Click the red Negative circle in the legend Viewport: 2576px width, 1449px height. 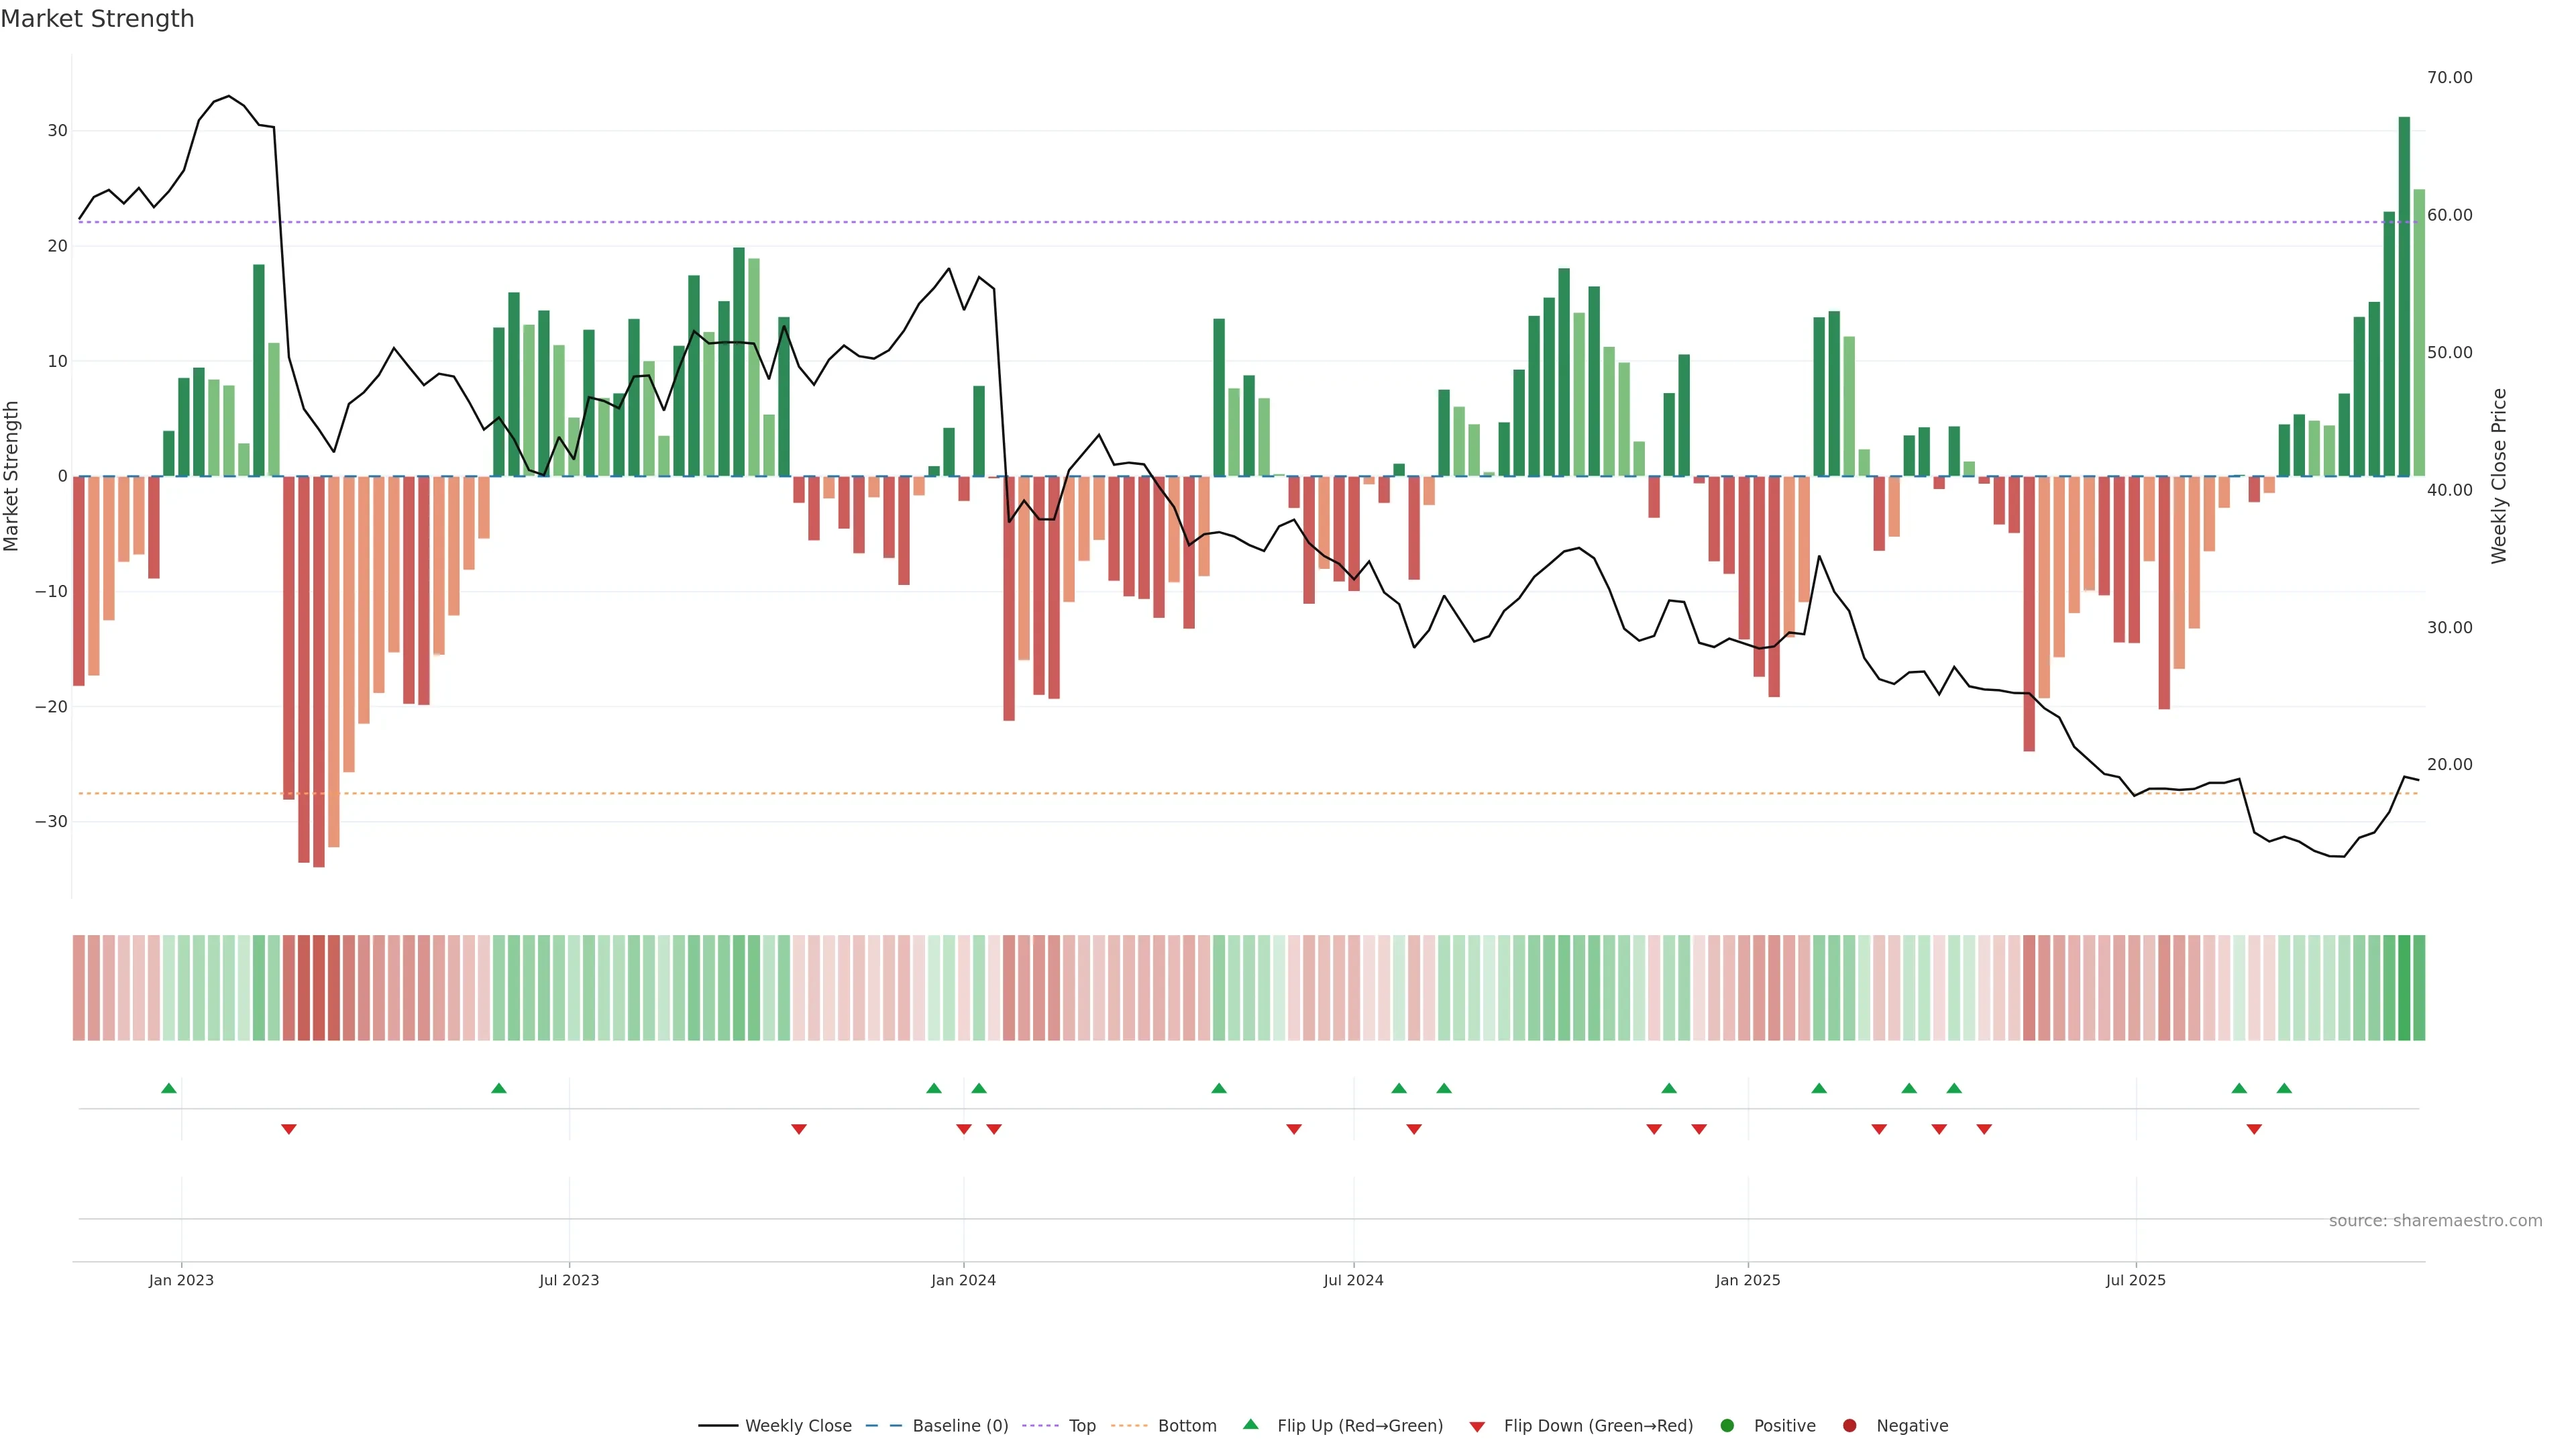tap(1849, 1425)
